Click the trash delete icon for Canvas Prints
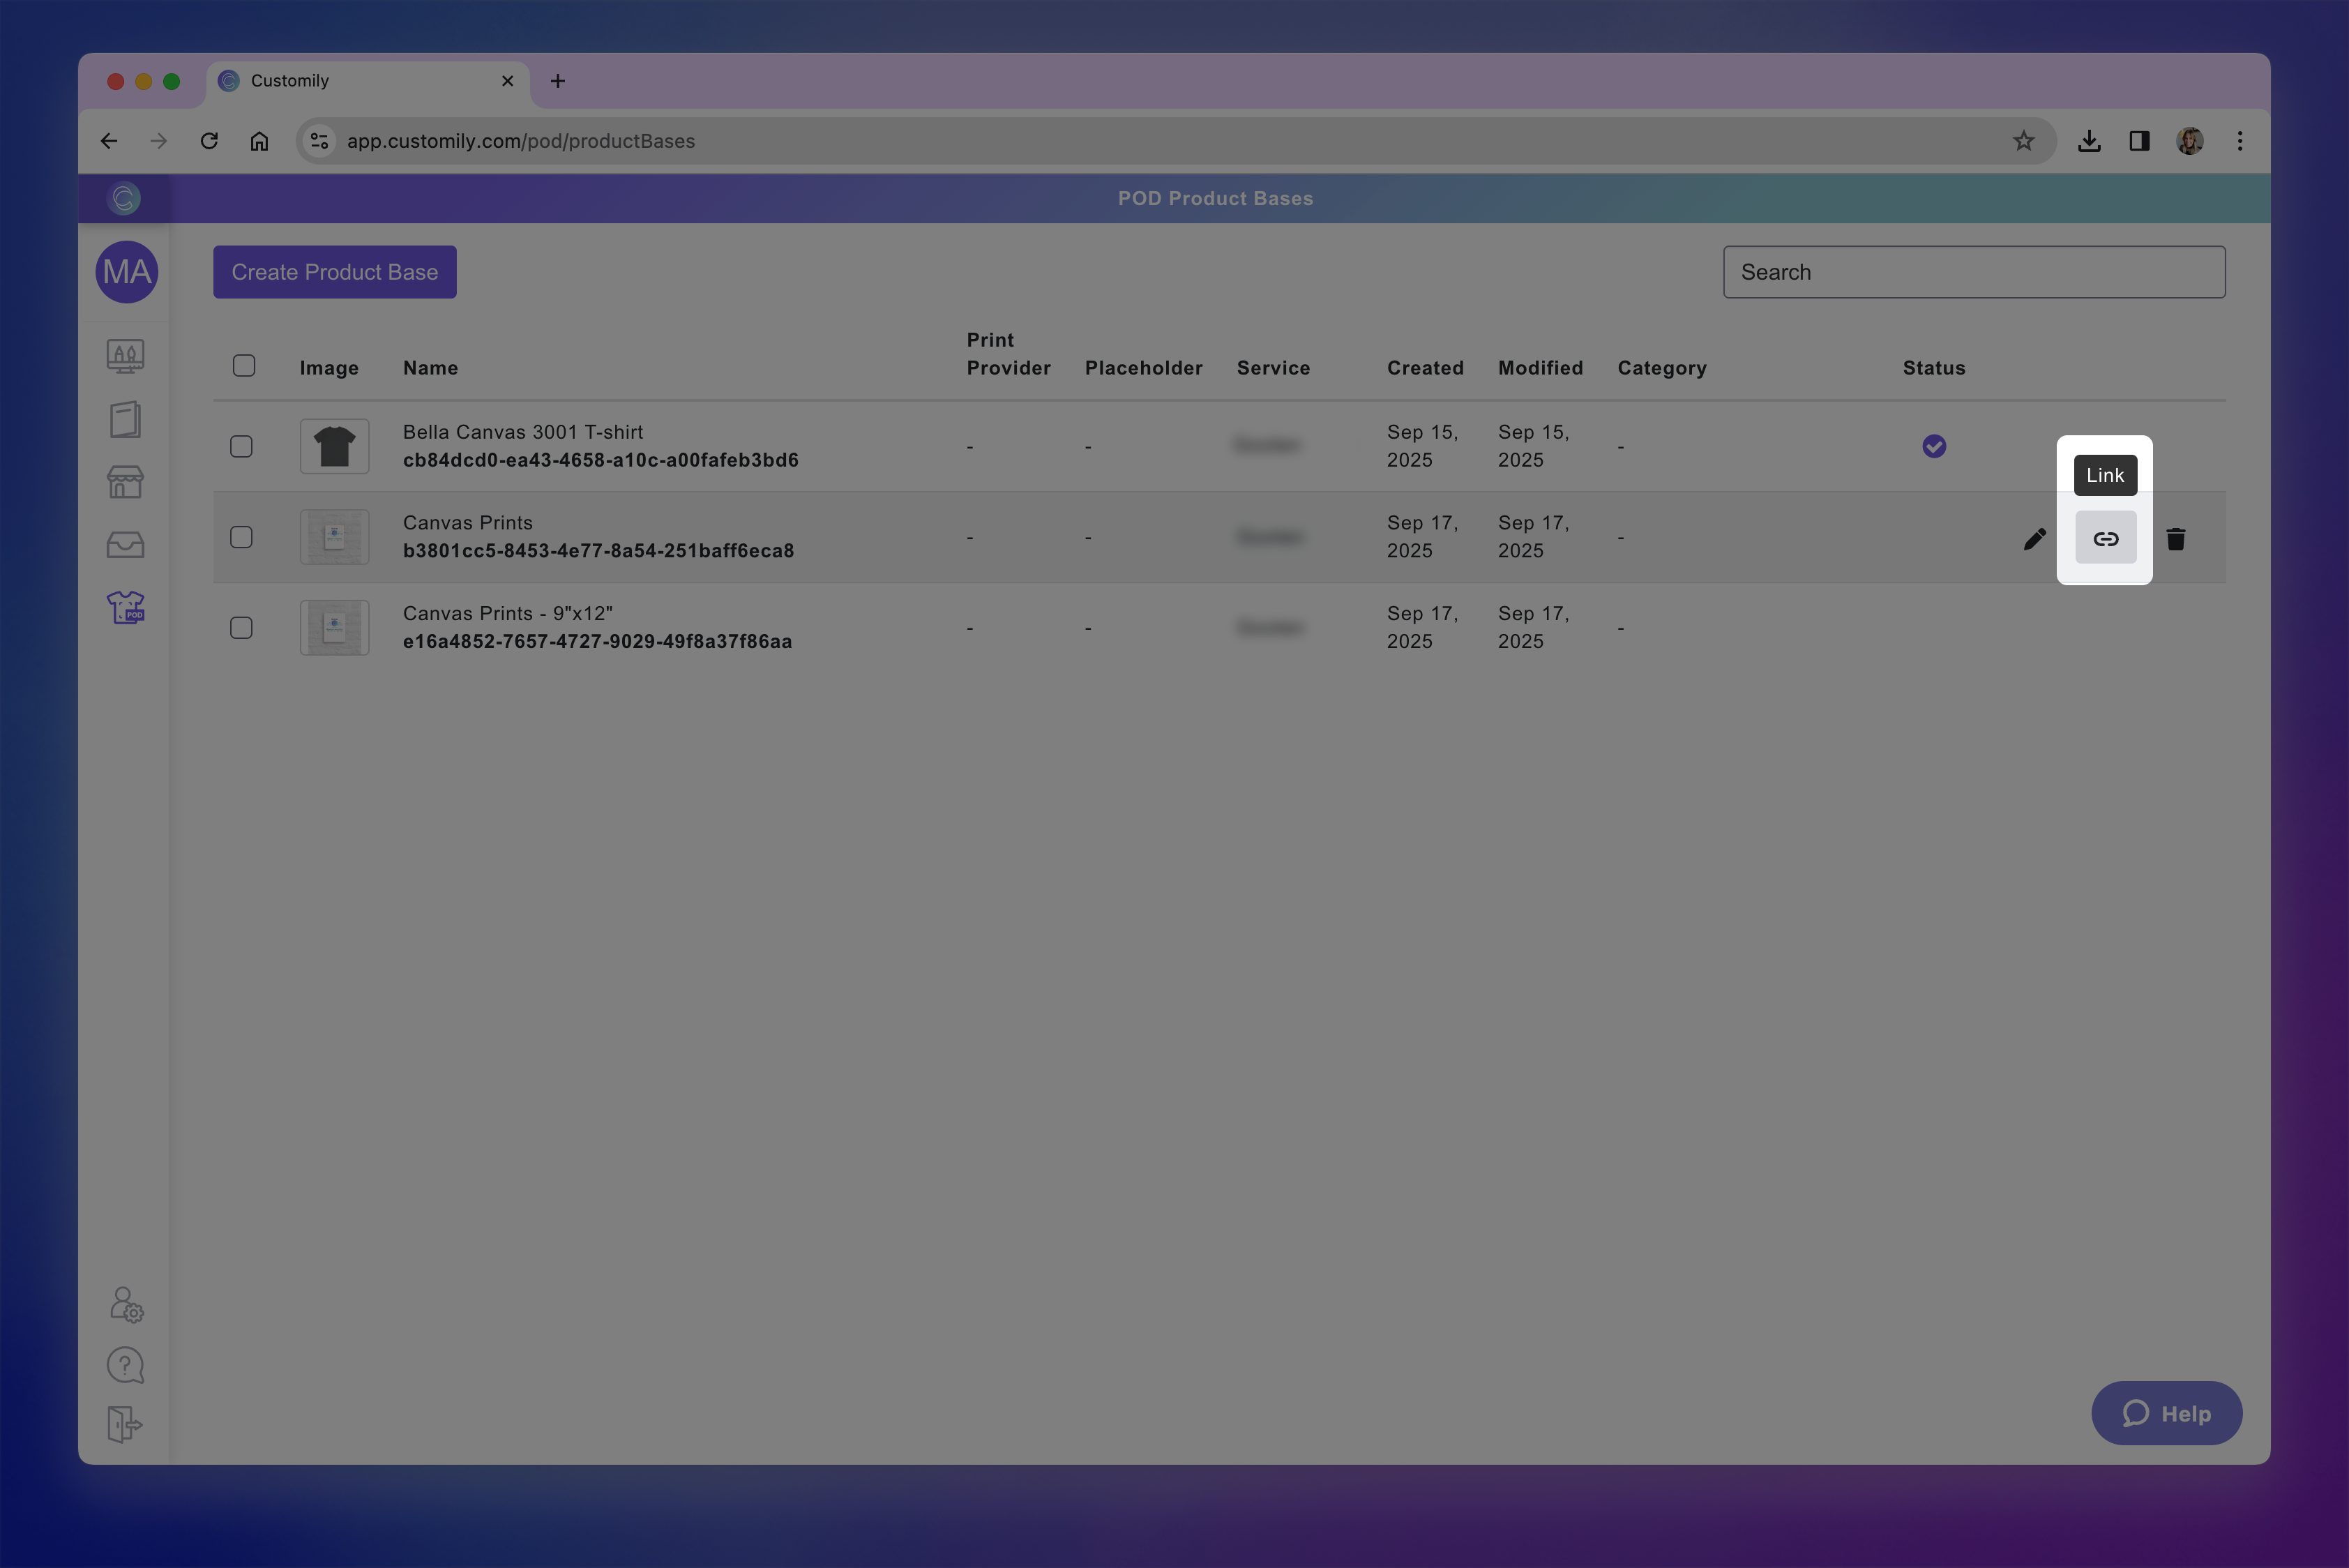2349x1568 pixels. click(x=2175, y=539)
